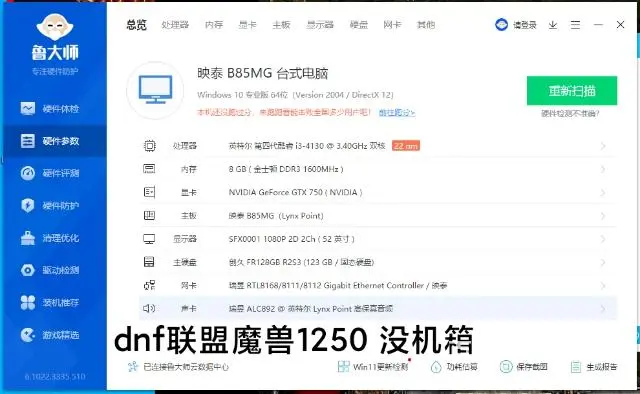Expand the 网卡 row chevron
This screenshot has height=394, width=640.
pos(603,285)
